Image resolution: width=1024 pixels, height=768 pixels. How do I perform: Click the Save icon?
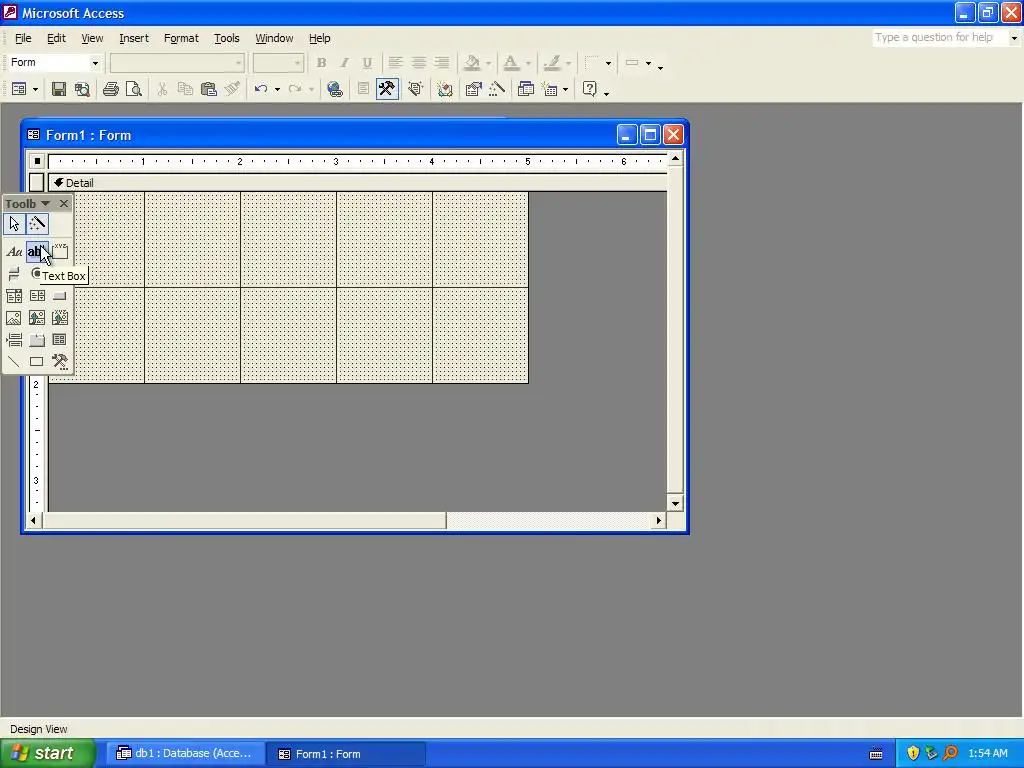tap(59, 89)
